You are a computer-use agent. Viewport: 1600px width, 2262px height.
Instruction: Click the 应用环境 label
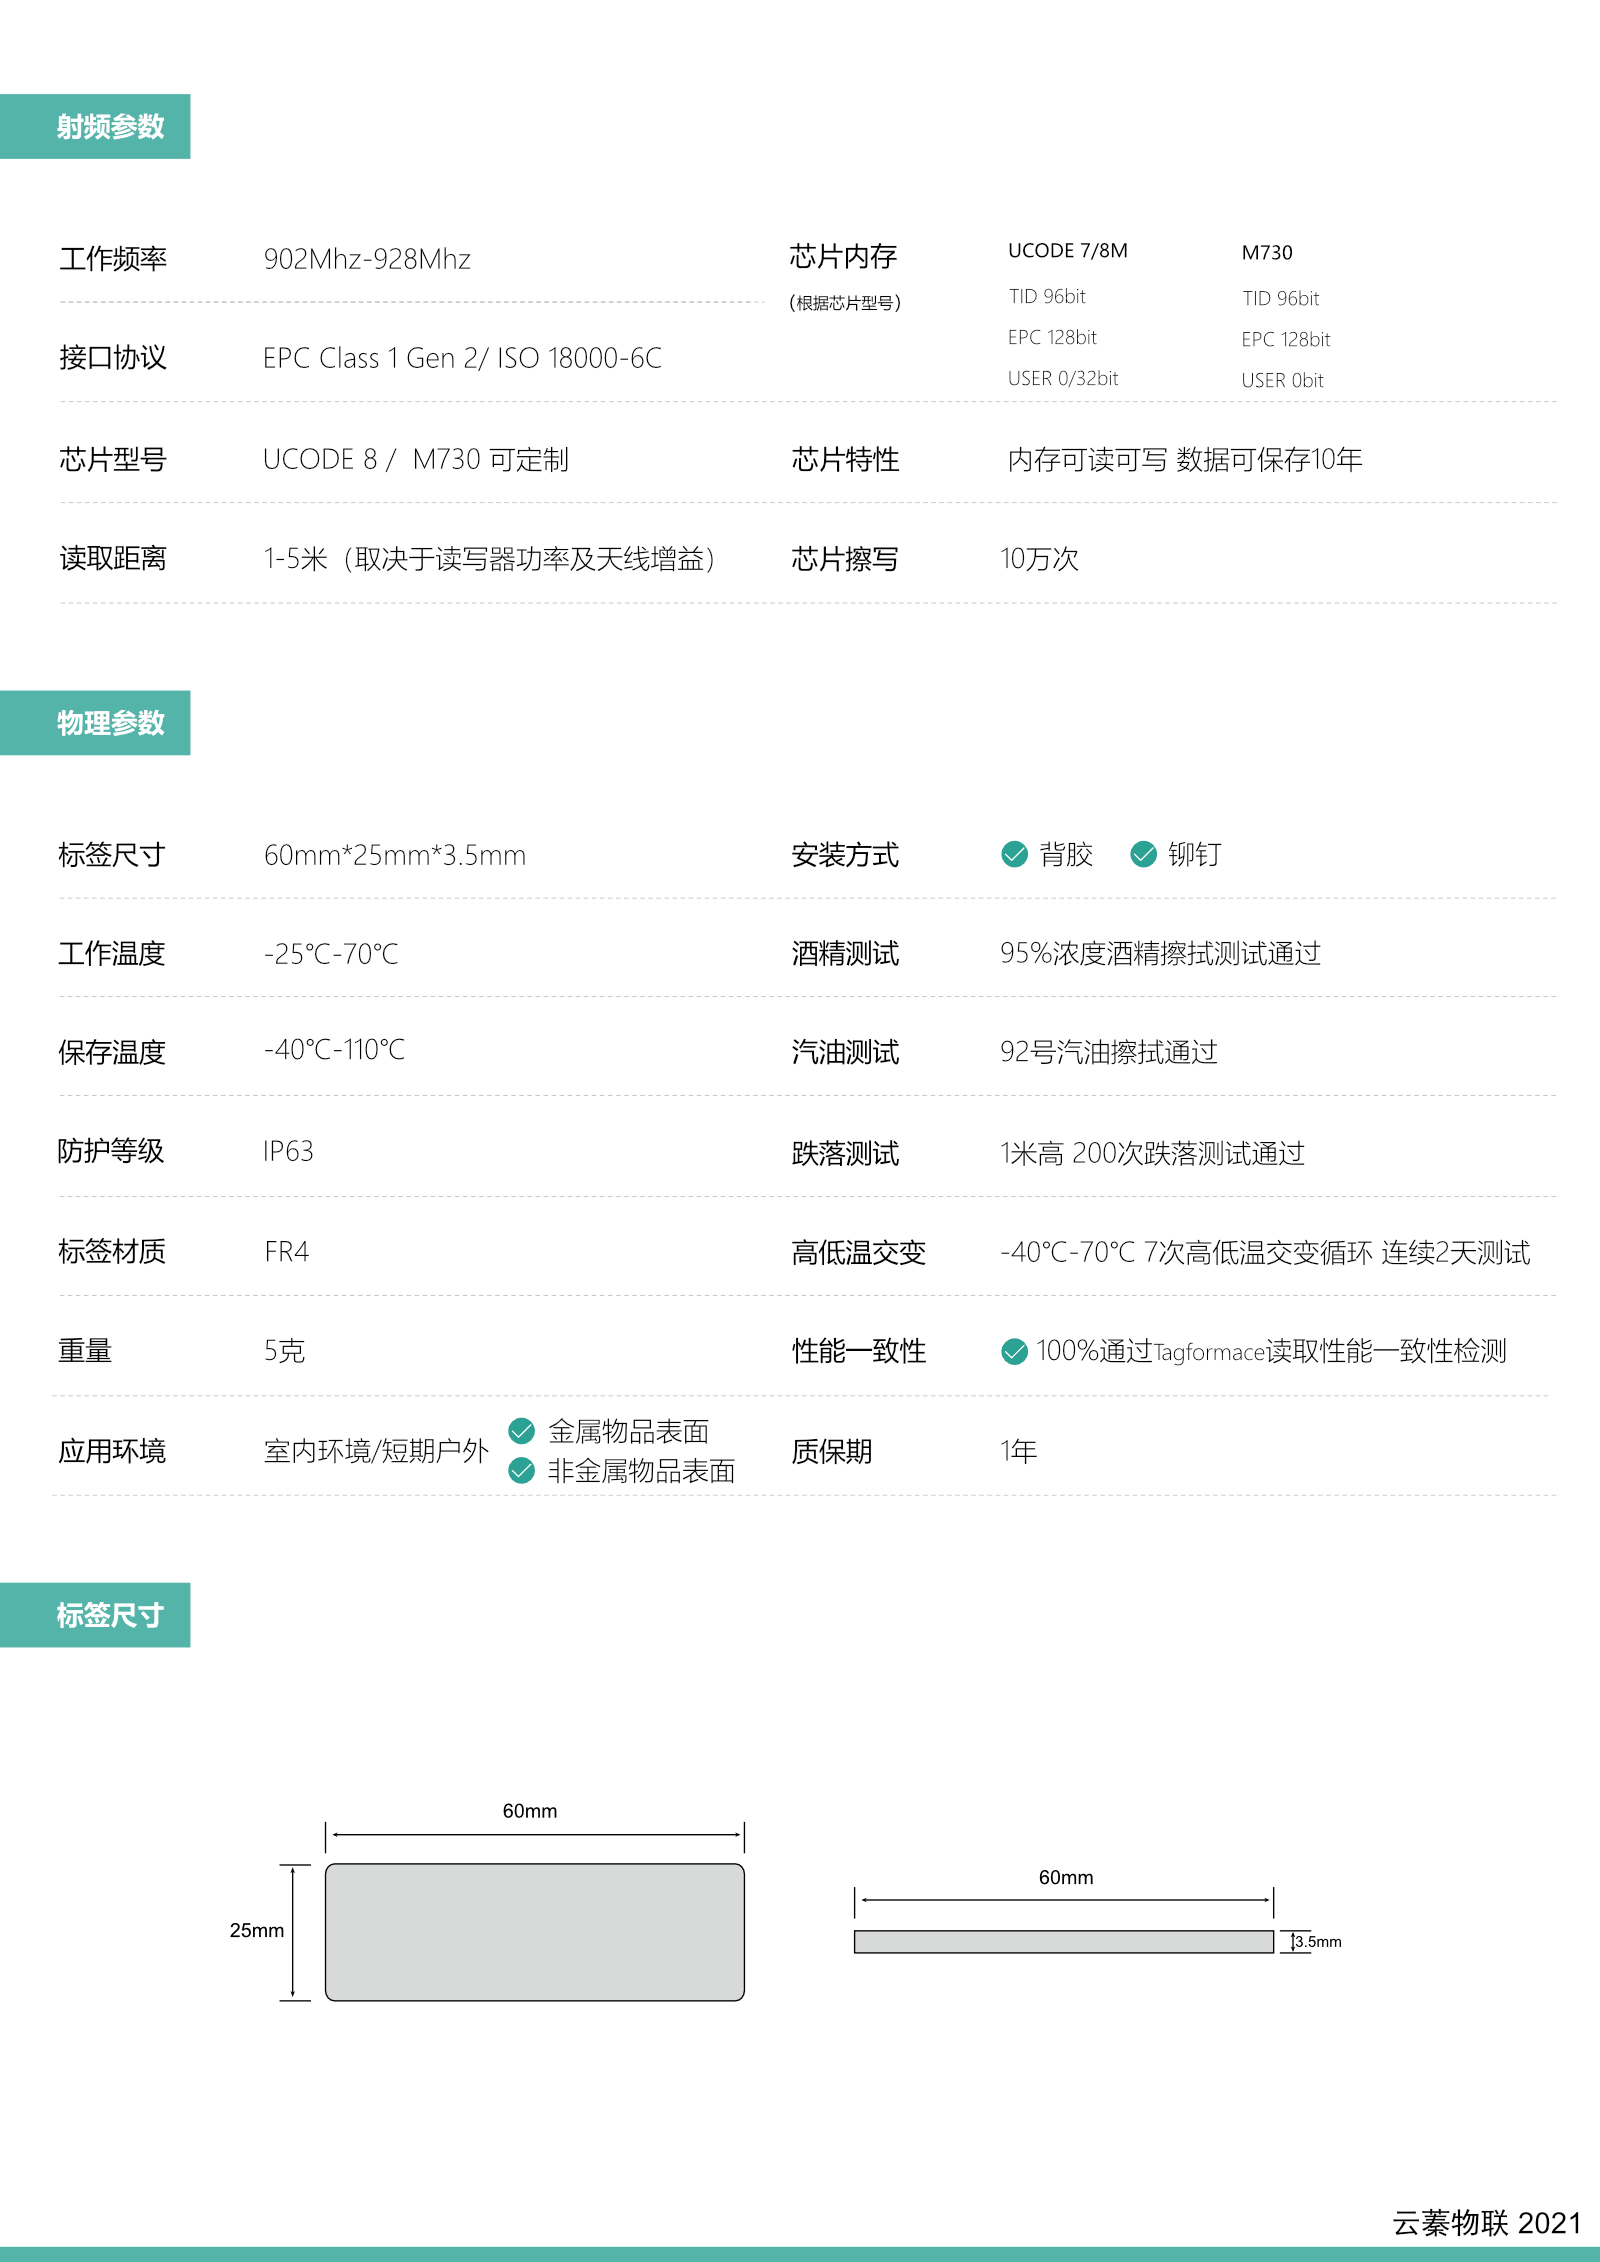click(112, 1450)
